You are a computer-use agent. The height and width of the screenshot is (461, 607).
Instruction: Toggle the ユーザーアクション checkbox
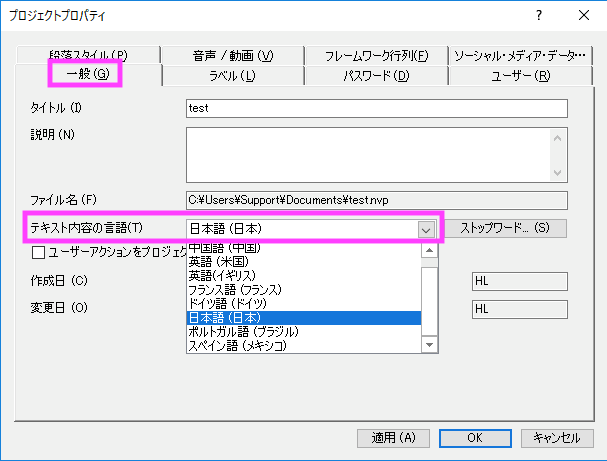click(39, 253)
